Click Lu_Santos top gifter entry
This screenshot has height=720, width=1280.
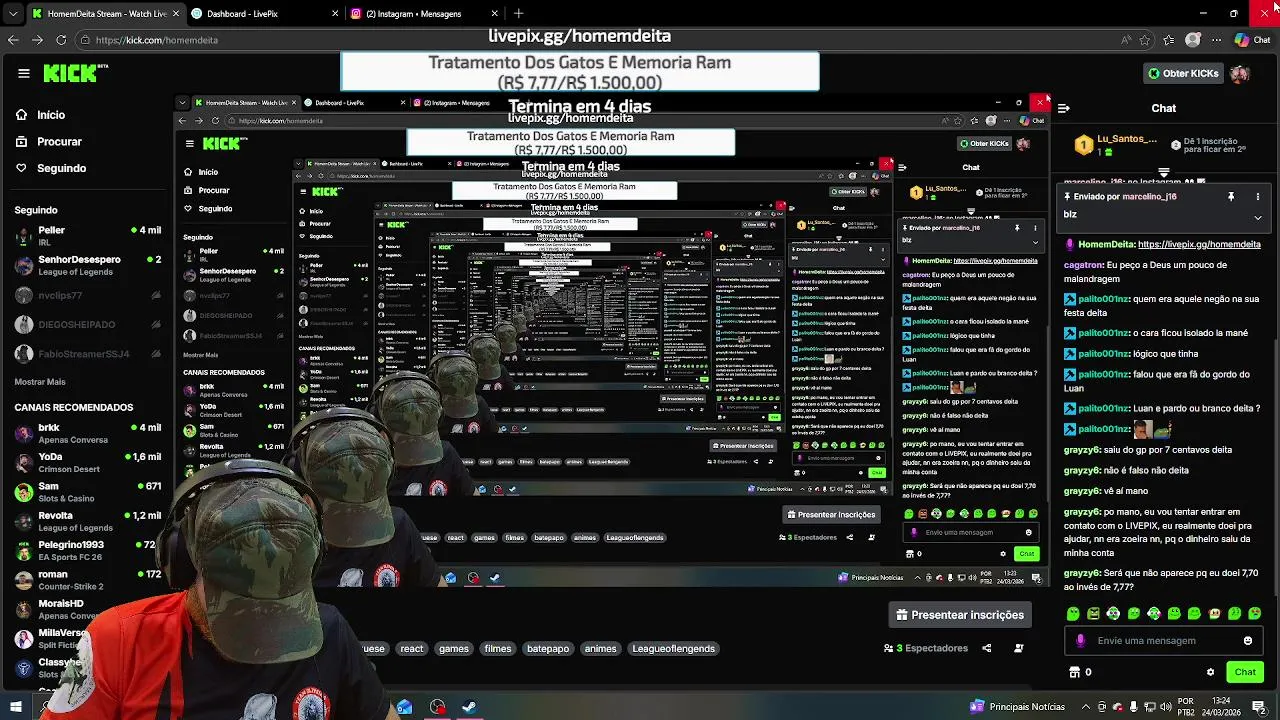click(1116, 145)
